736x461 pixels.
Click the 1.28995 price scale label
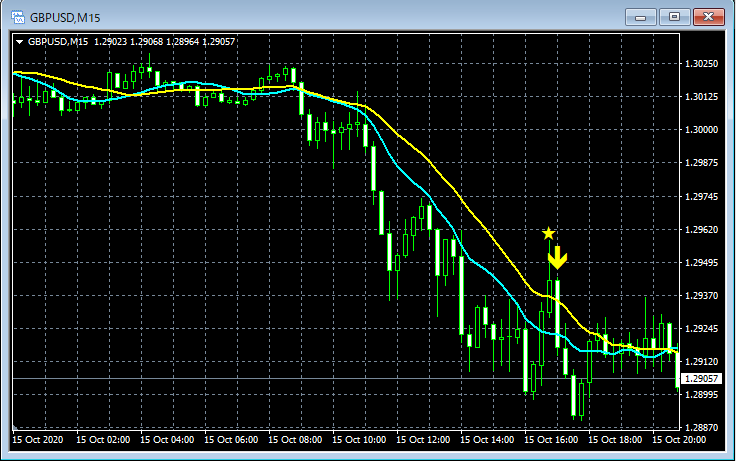(x=701, y=395)
